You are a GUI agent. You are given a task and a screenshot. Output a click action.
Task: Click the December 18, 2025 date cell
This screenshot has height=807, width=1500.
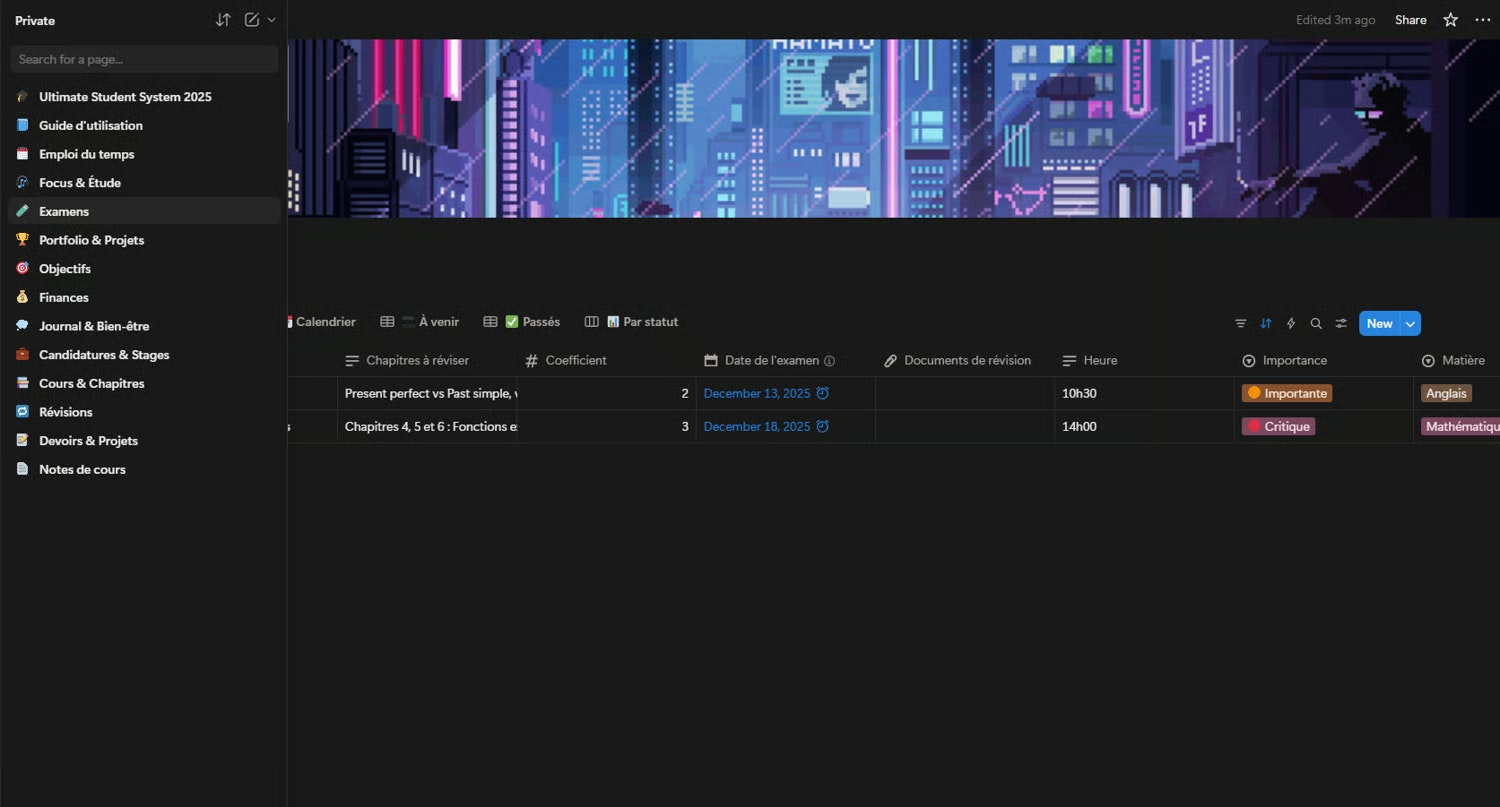[786, 426]
